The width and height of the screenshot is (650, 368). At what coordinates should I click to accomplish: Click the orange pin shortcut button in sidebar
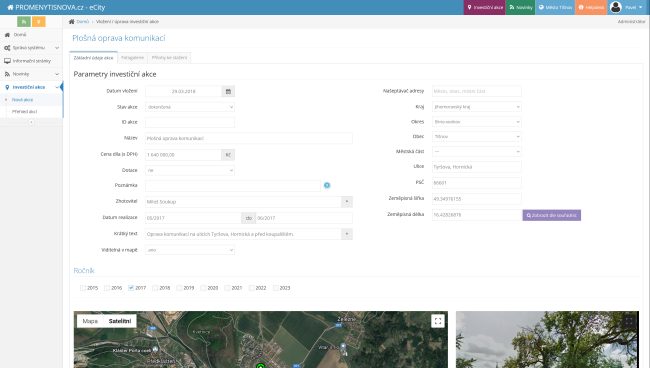click(39, 22)
